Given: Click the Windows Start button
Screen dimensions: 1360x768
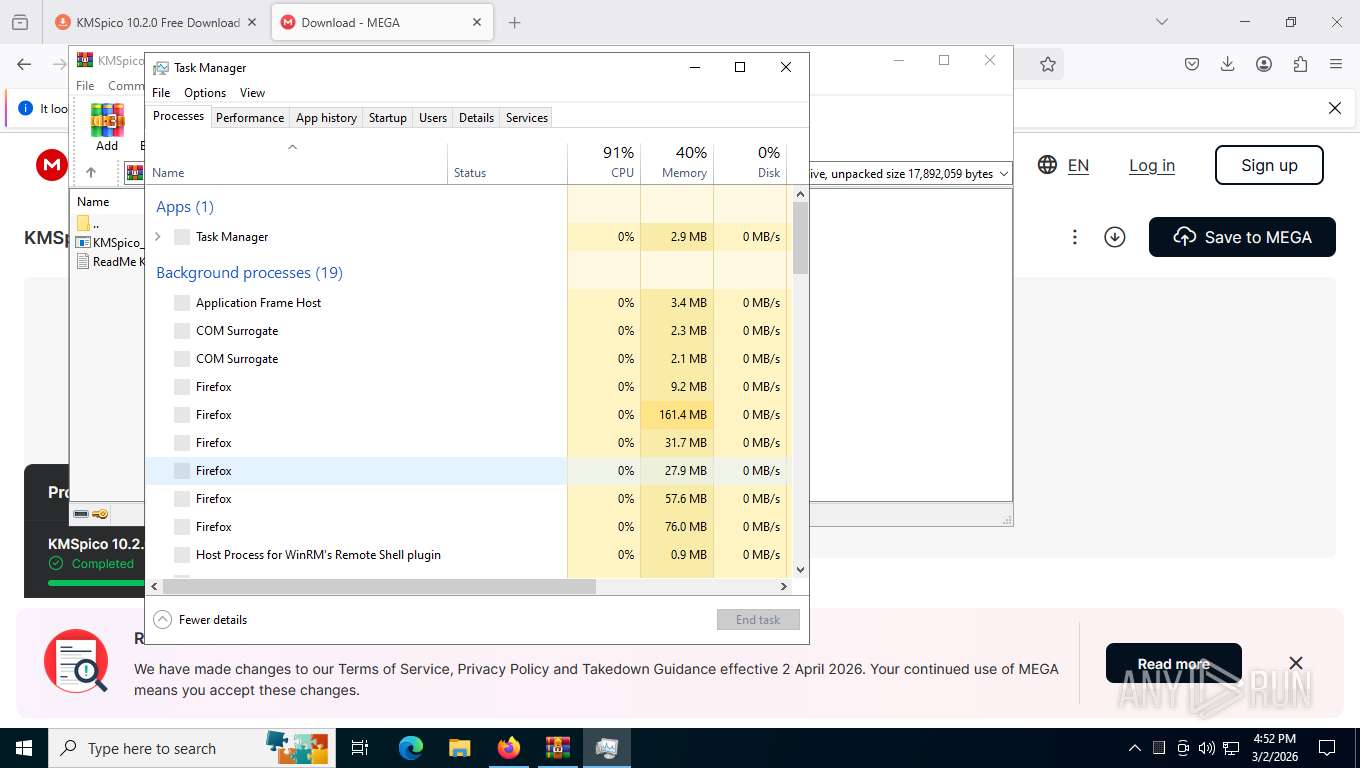Looking at the screenshot, I should click(24, 748).
